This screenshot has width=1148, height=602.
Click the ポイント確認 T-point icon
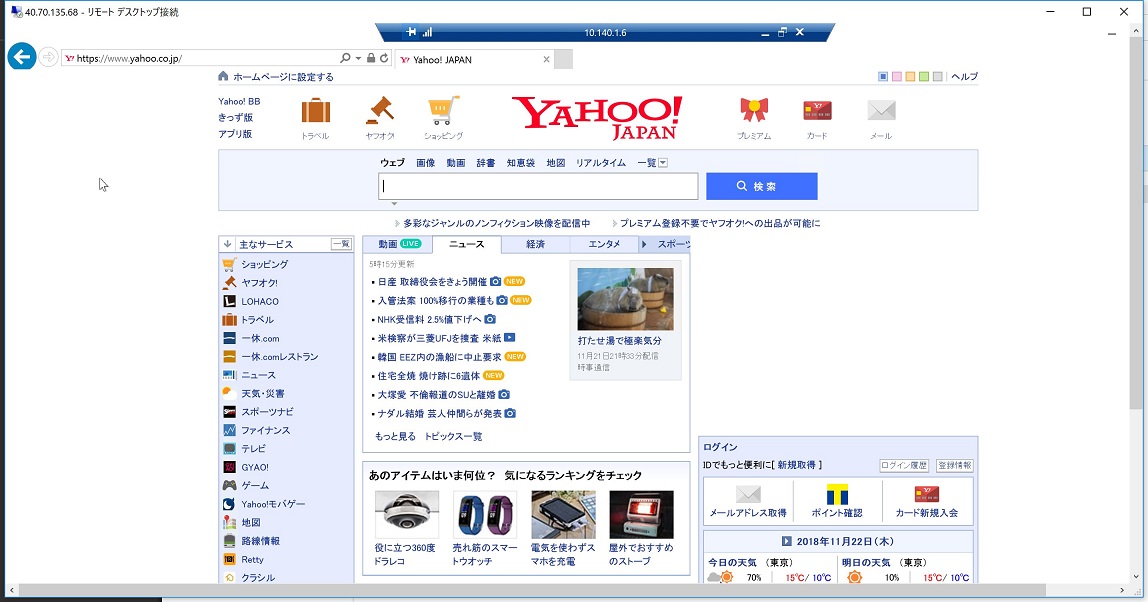[x=837, y=494]
